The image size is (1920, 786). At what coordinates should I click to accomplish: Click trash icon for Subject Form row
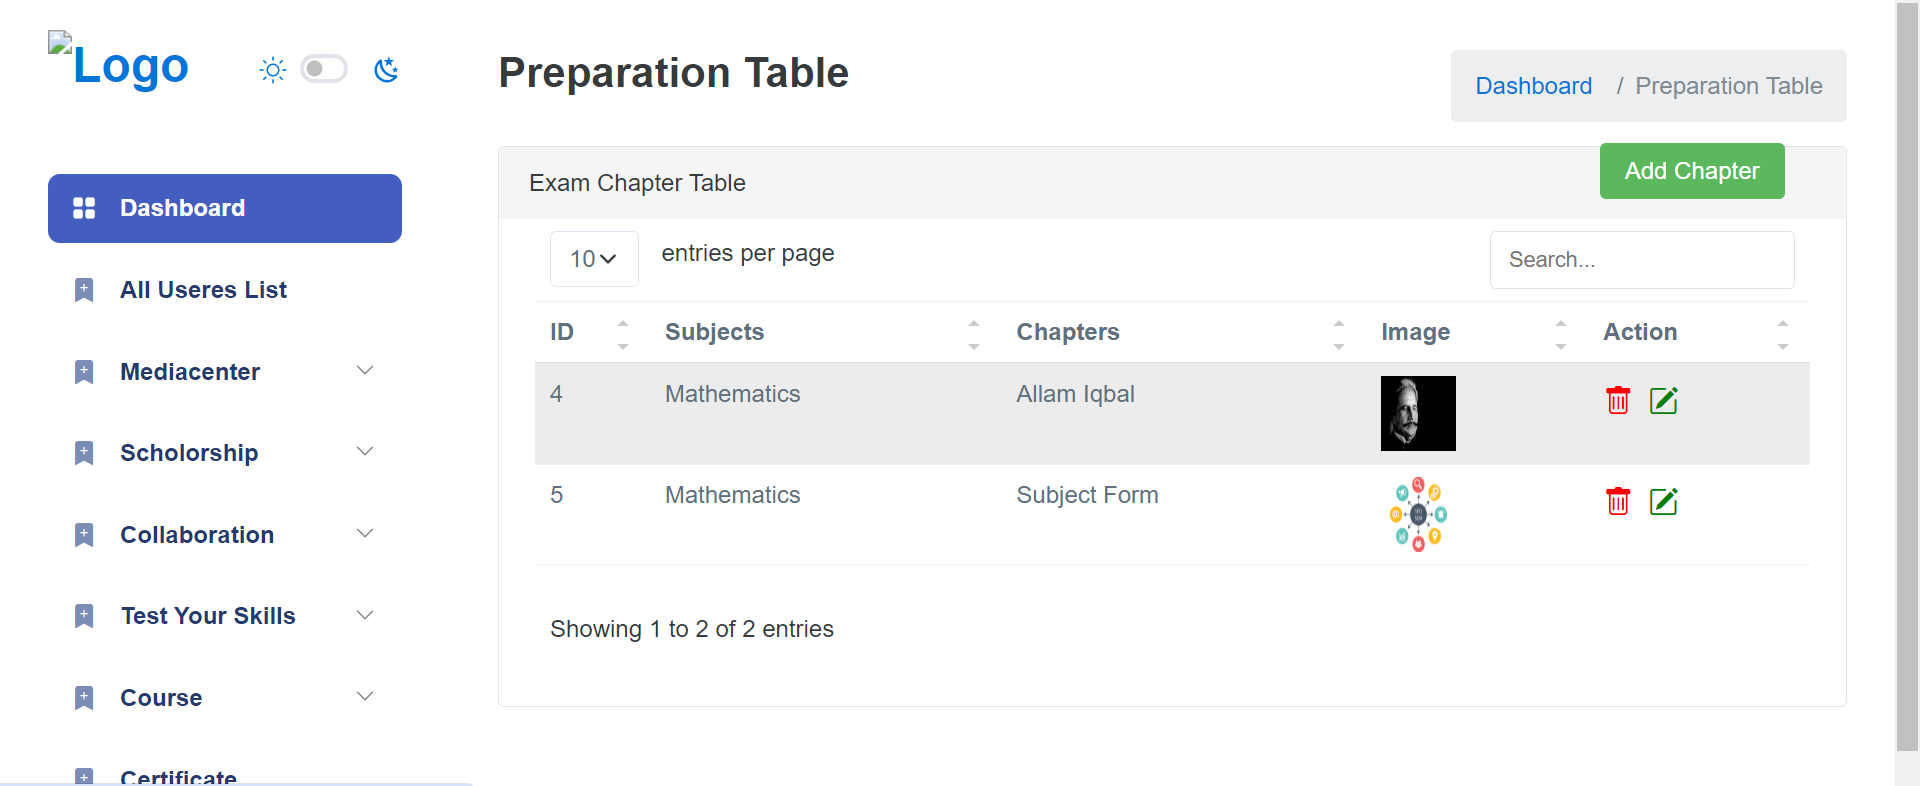coord(1617,501)
